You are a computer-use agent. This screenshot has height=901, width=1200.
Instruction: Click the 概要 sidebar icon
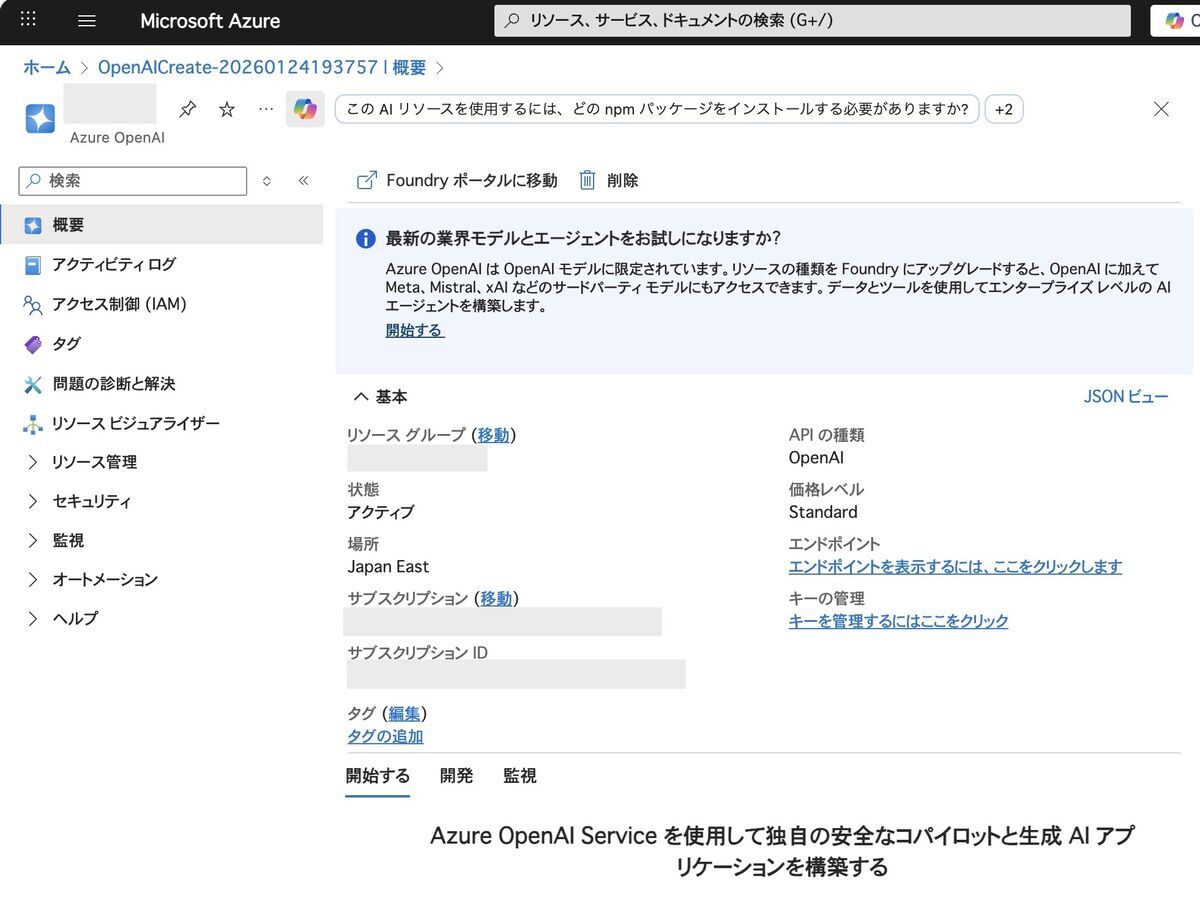(x=33, y=226)
